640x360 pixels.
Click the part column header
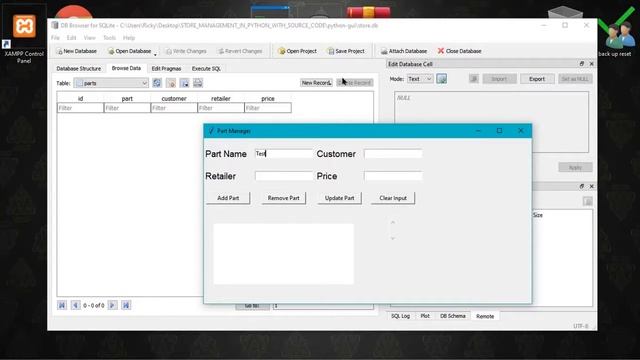[127, 98]
